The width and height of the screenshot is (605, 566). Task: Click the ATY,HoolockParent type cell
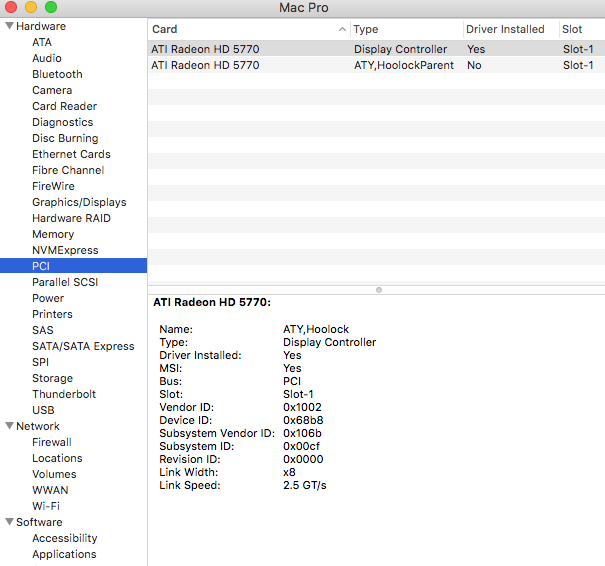pyautogui.click(x=404, y=65)
